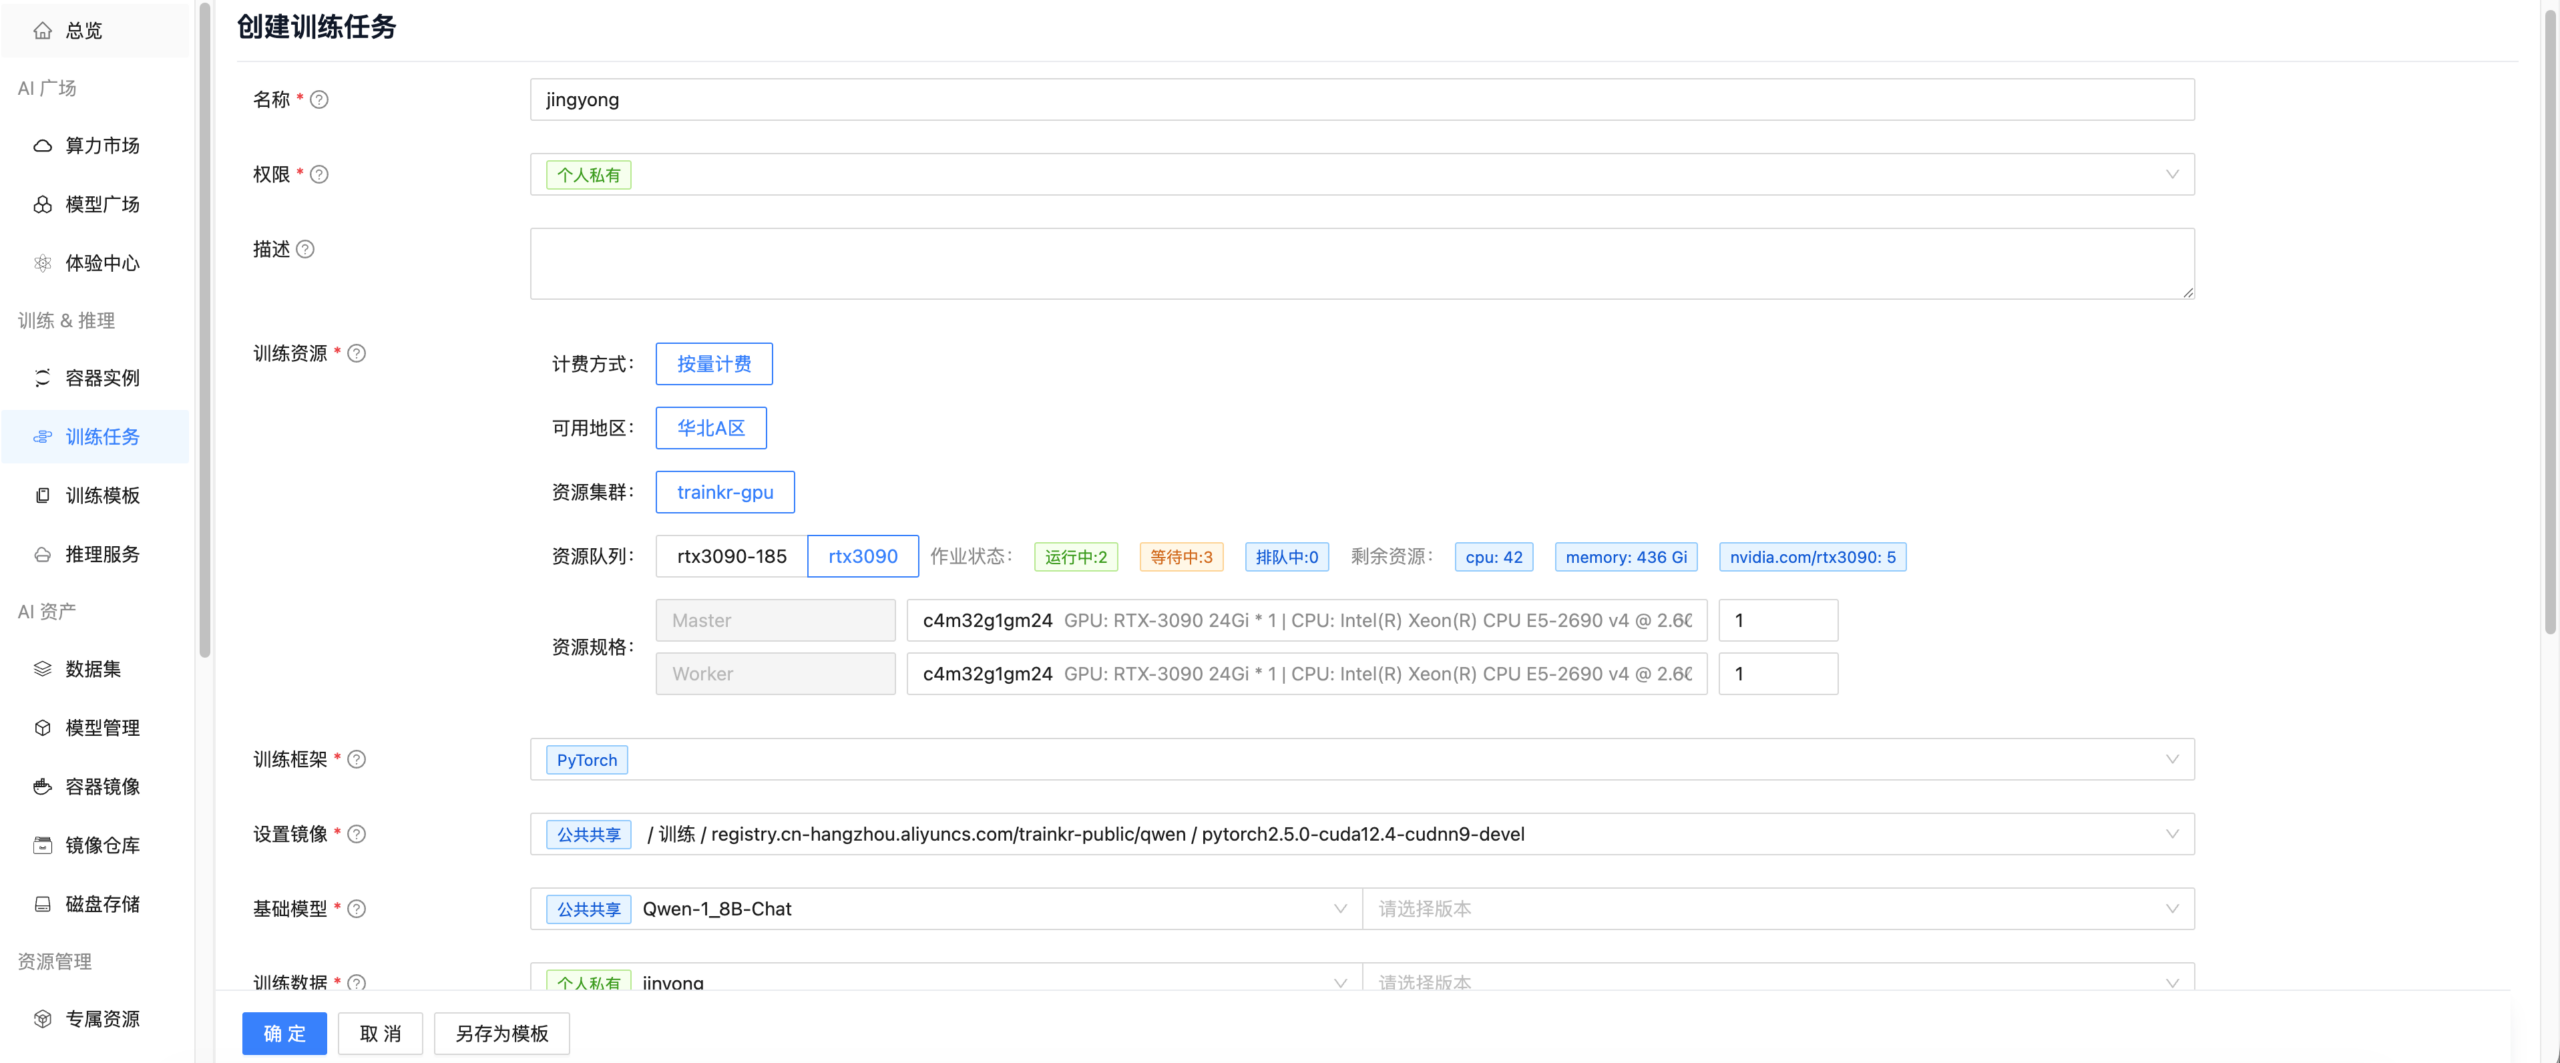Click the 总览 home icon in sidebar

click(42, 31)
